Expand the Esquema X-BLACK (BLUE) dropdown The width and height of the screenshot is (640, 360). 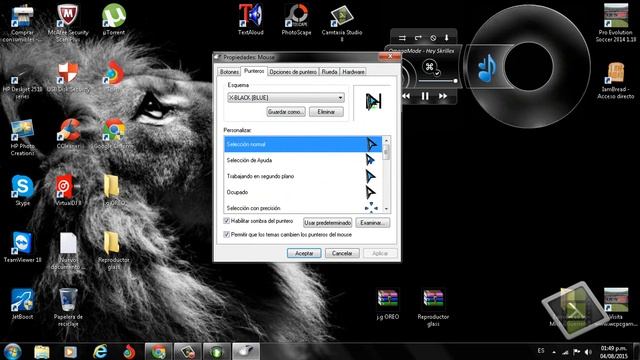340,98
